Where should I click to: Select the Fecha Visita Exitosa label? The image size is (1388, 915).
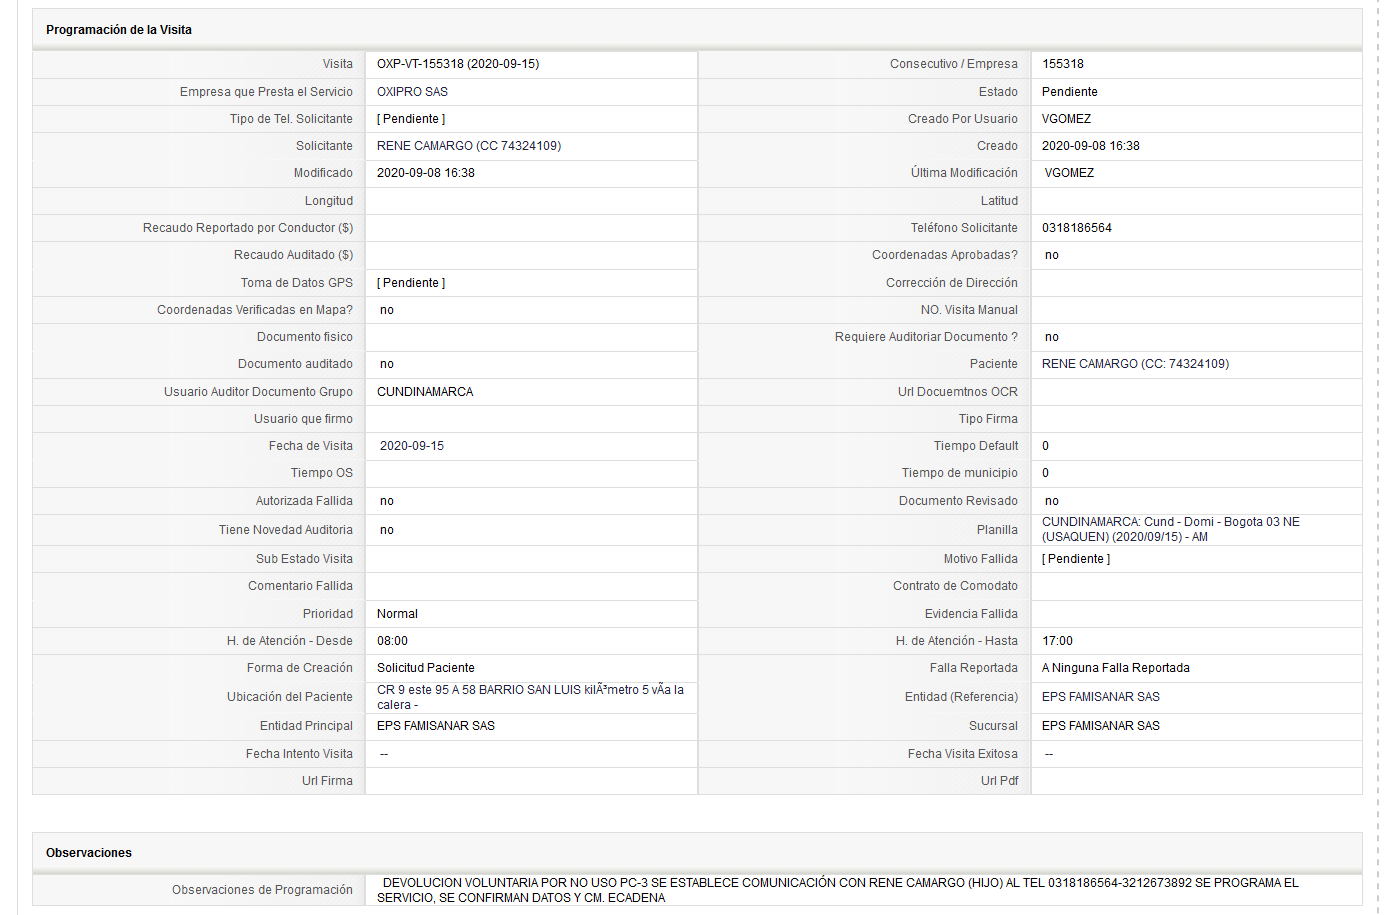[963, 754]
